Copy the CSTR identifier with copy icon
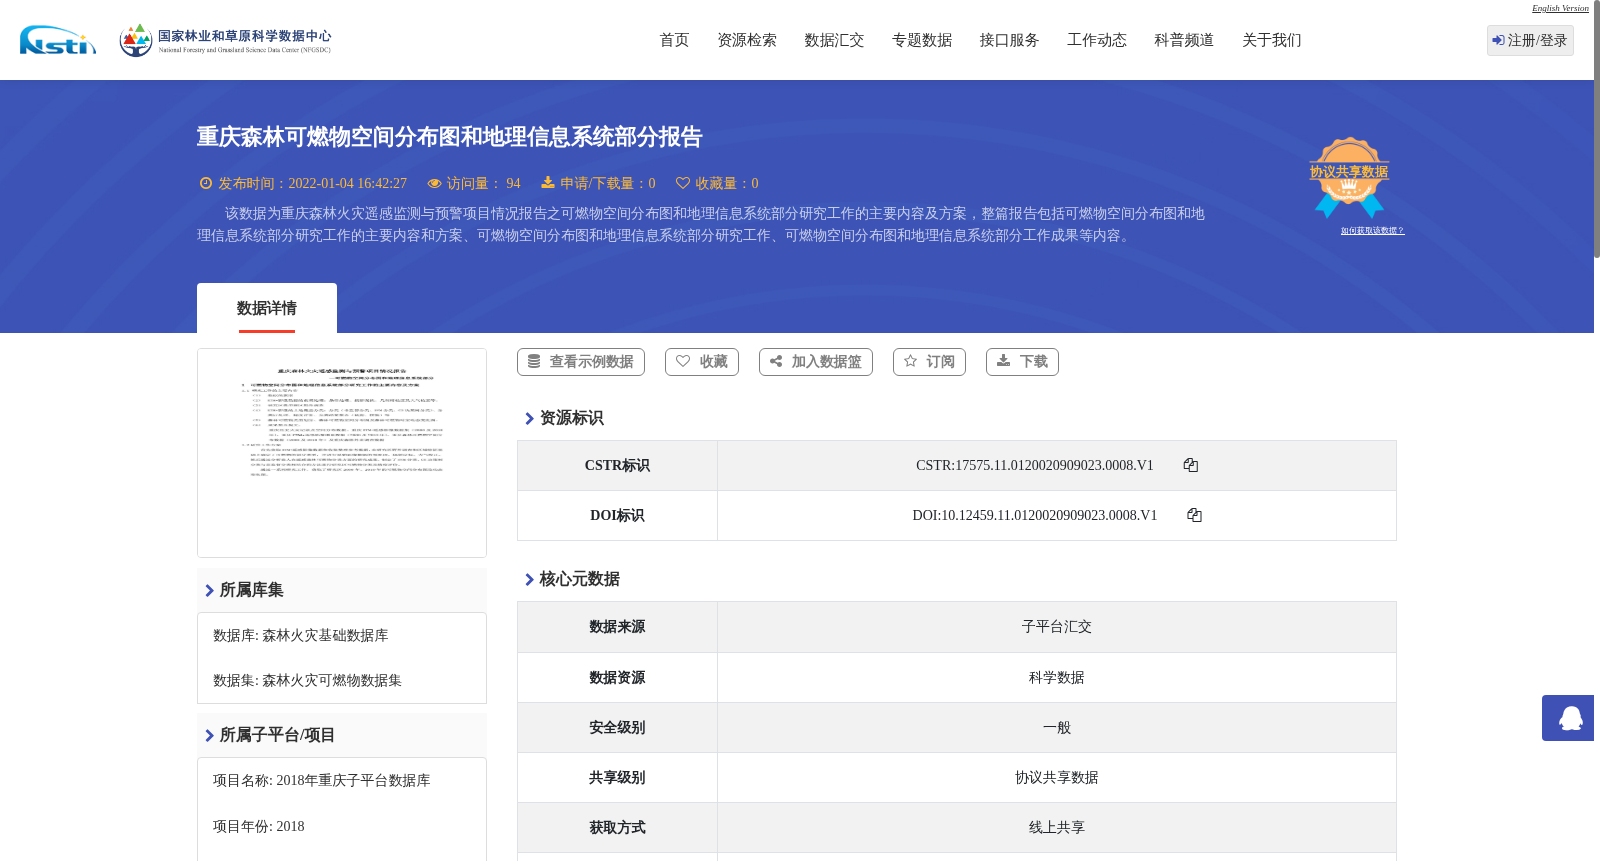This screenshot has width=1600, height=861. (x=1190, y=465)
